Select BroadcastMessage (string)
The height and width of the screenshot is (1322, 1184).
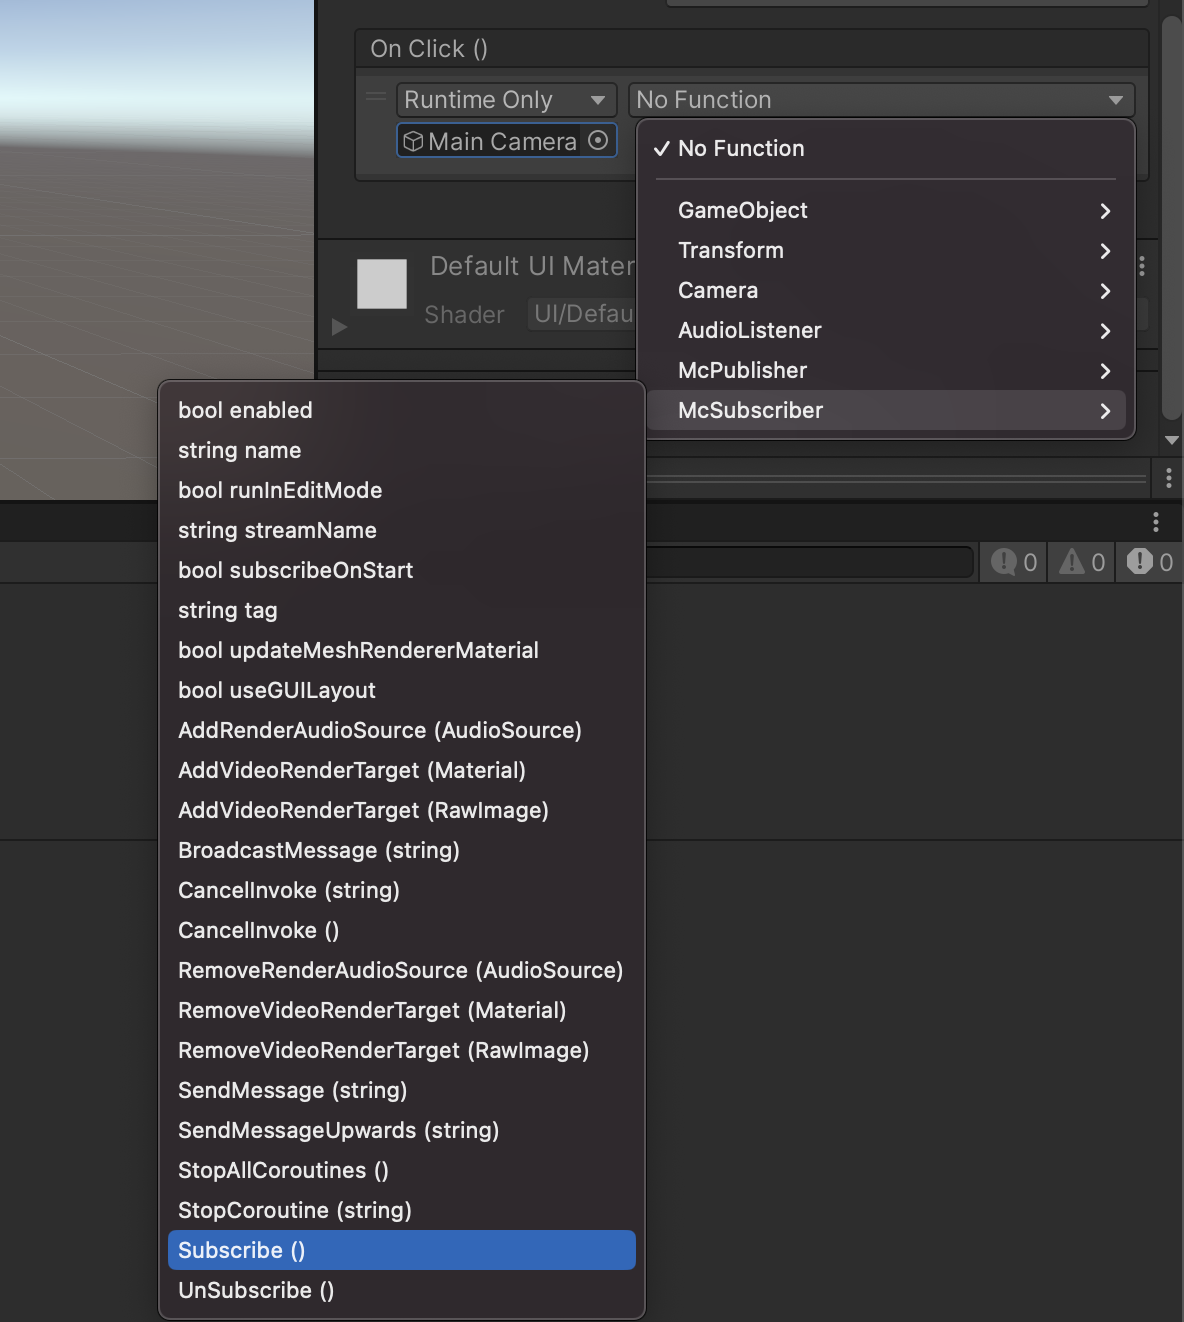pos(402,850)
